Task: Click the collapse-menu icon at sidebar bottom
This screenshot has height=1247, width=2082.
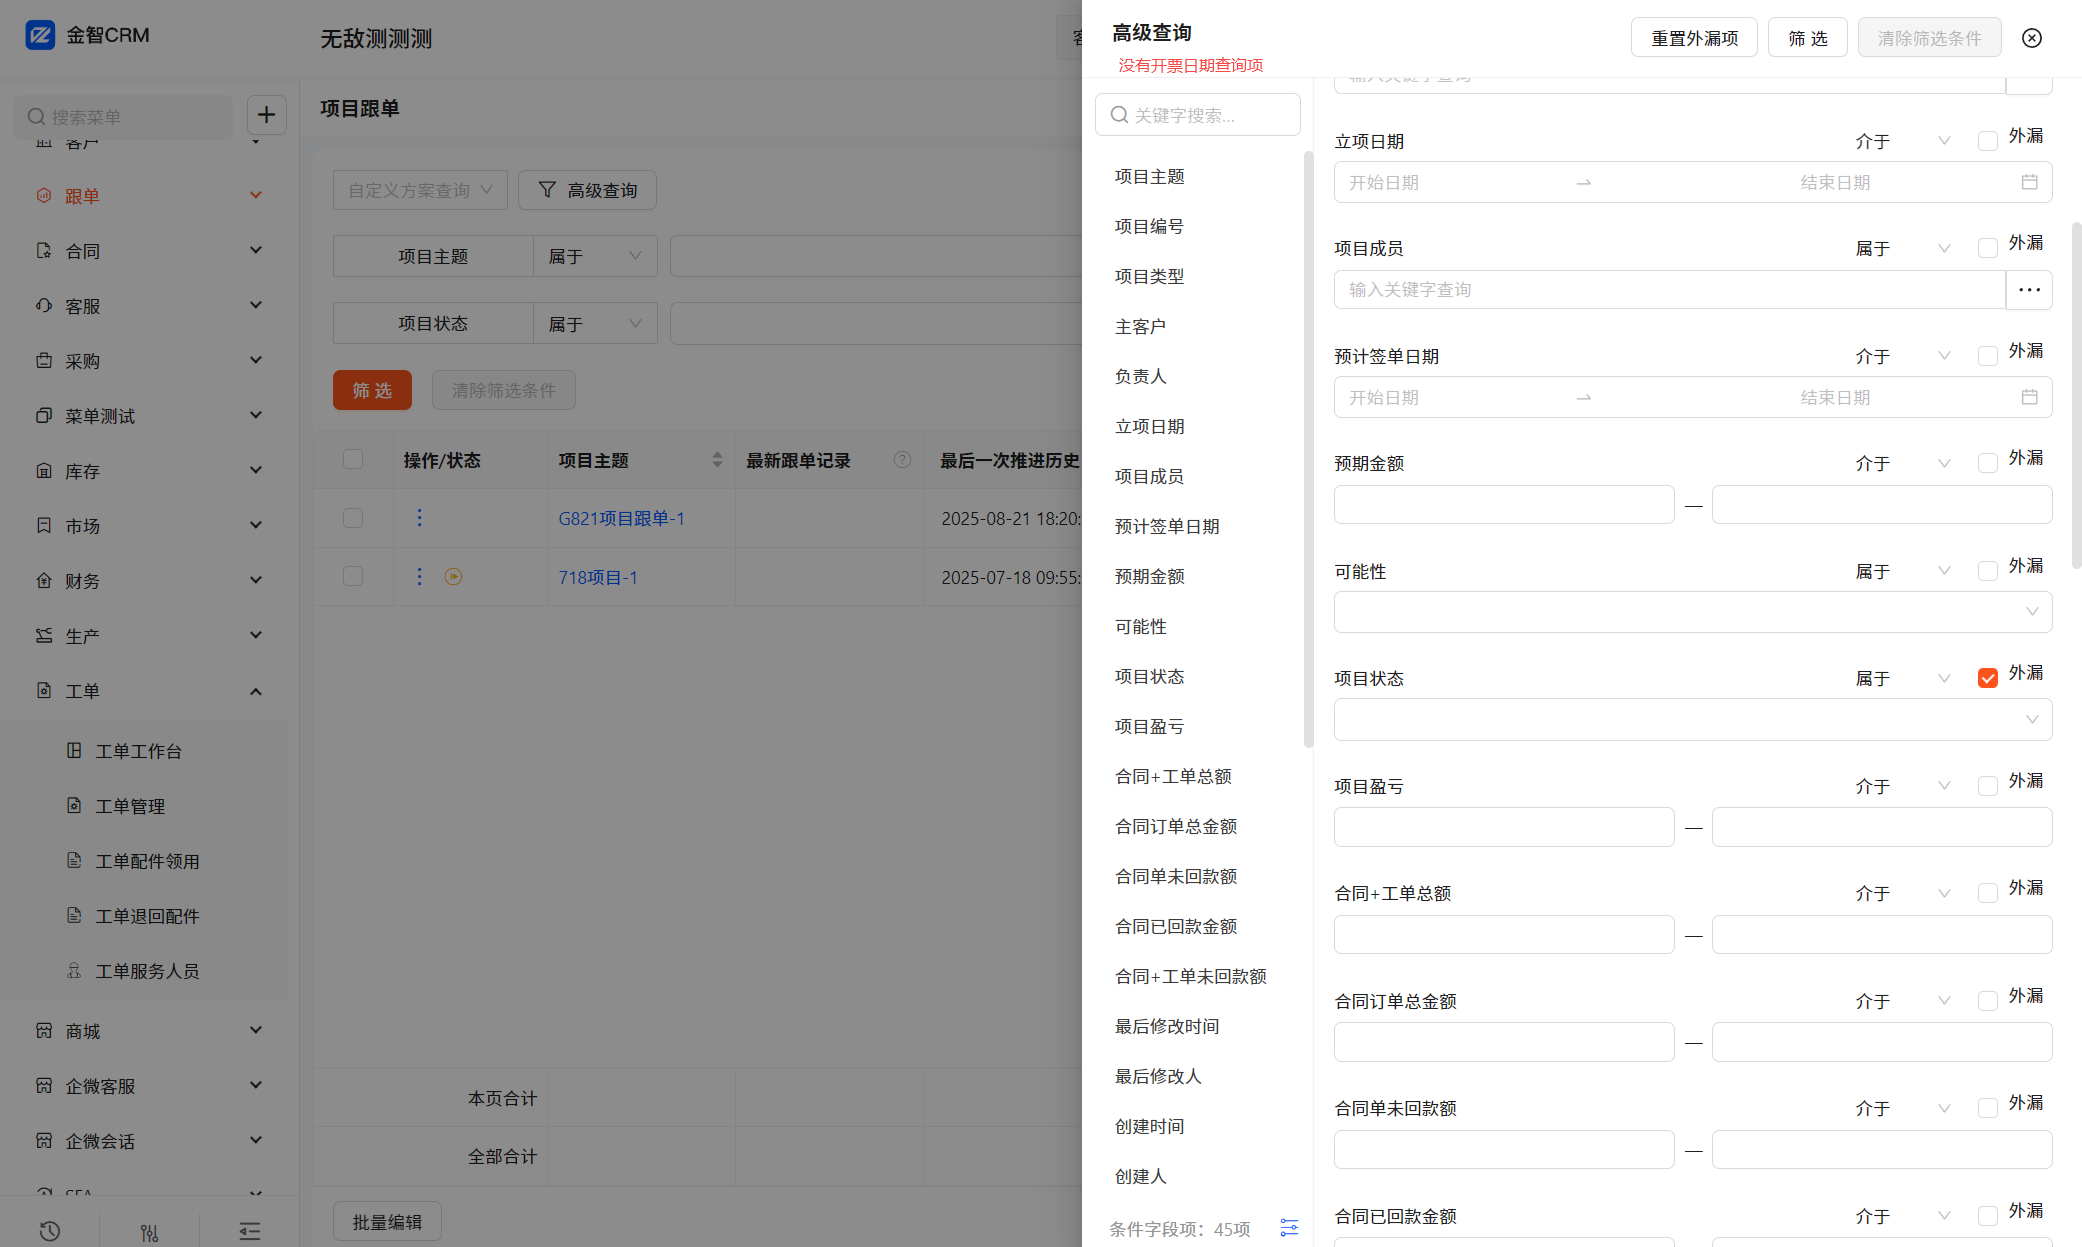Action: click(250, 1231)
